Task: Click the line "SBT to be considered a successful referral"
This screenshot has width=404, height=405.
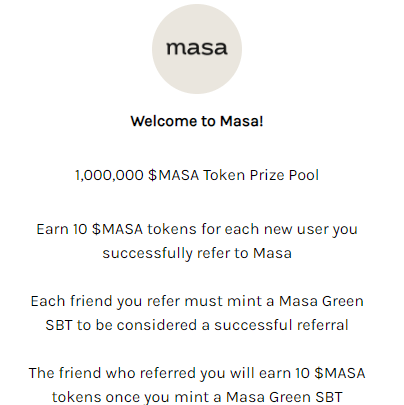Action: [x=197, y=325]
